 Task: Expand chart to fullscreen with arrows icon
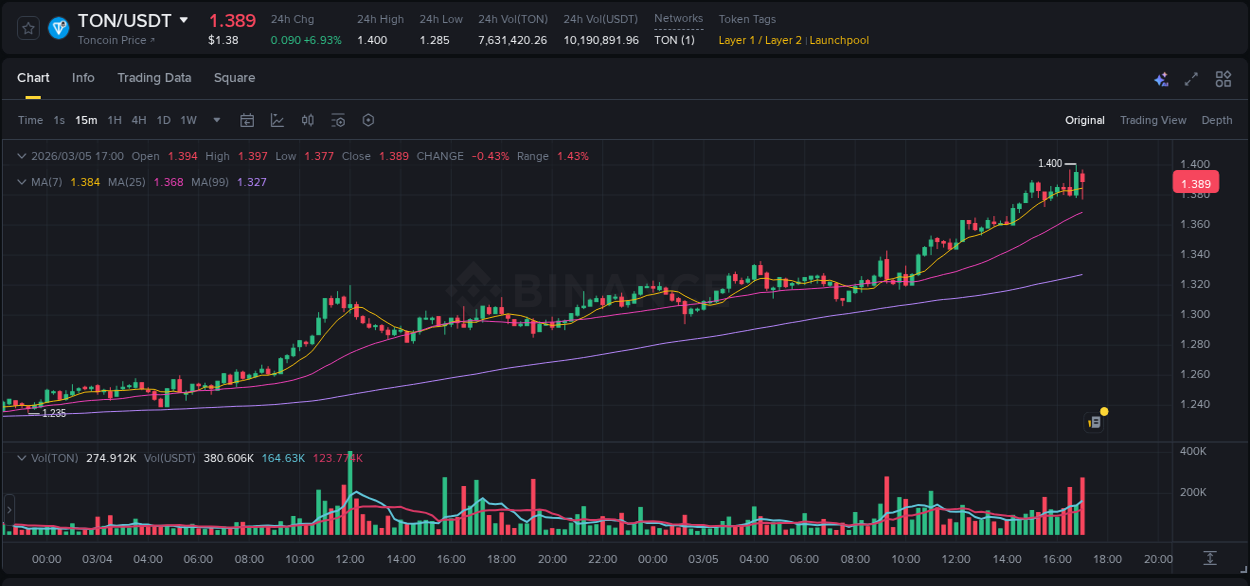pos(1191,78)
